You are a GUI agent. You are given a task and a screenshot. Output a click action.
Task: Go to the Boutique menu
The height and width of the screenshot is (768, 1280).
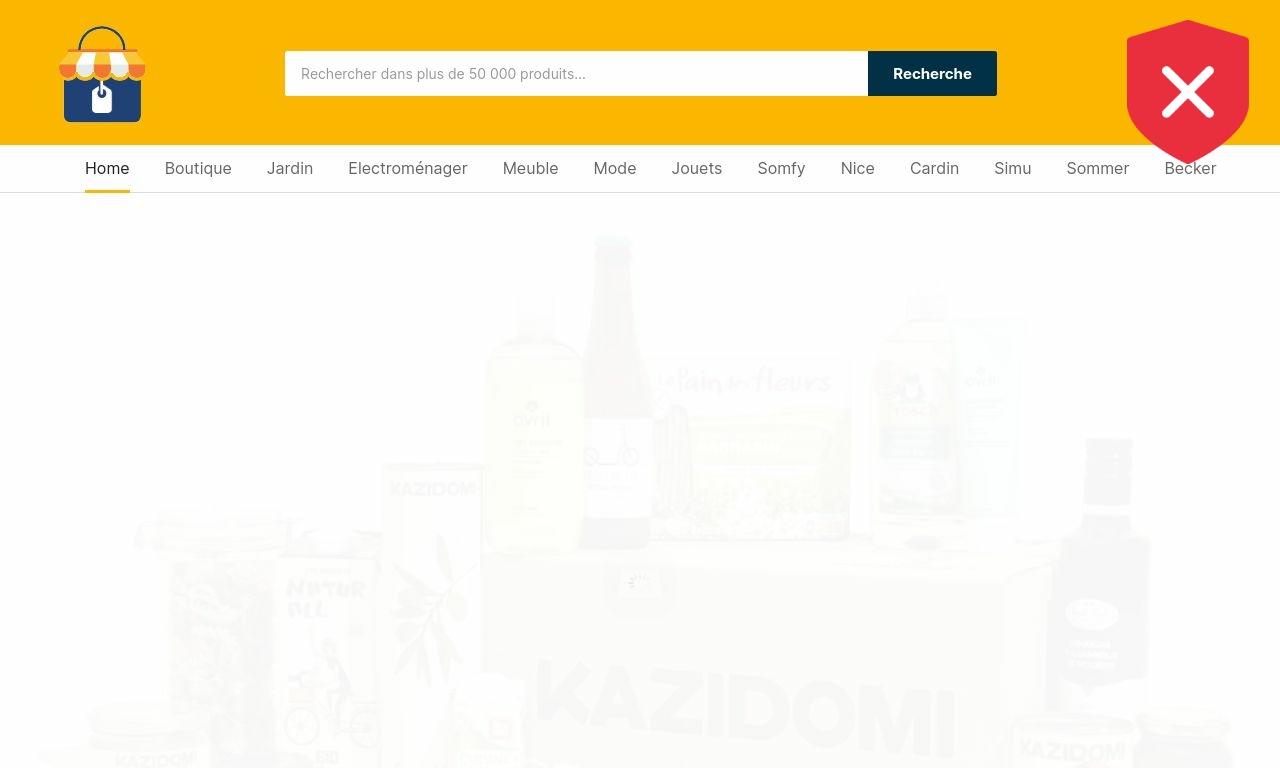coord(198,169)
